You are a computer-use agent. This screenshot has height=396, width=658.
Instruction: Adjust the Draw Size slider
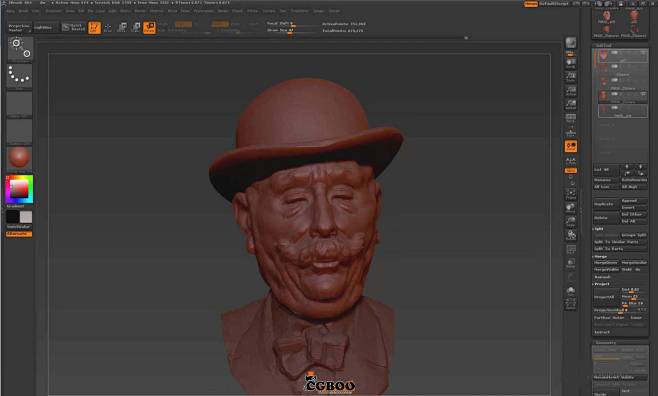click(292, 30)
